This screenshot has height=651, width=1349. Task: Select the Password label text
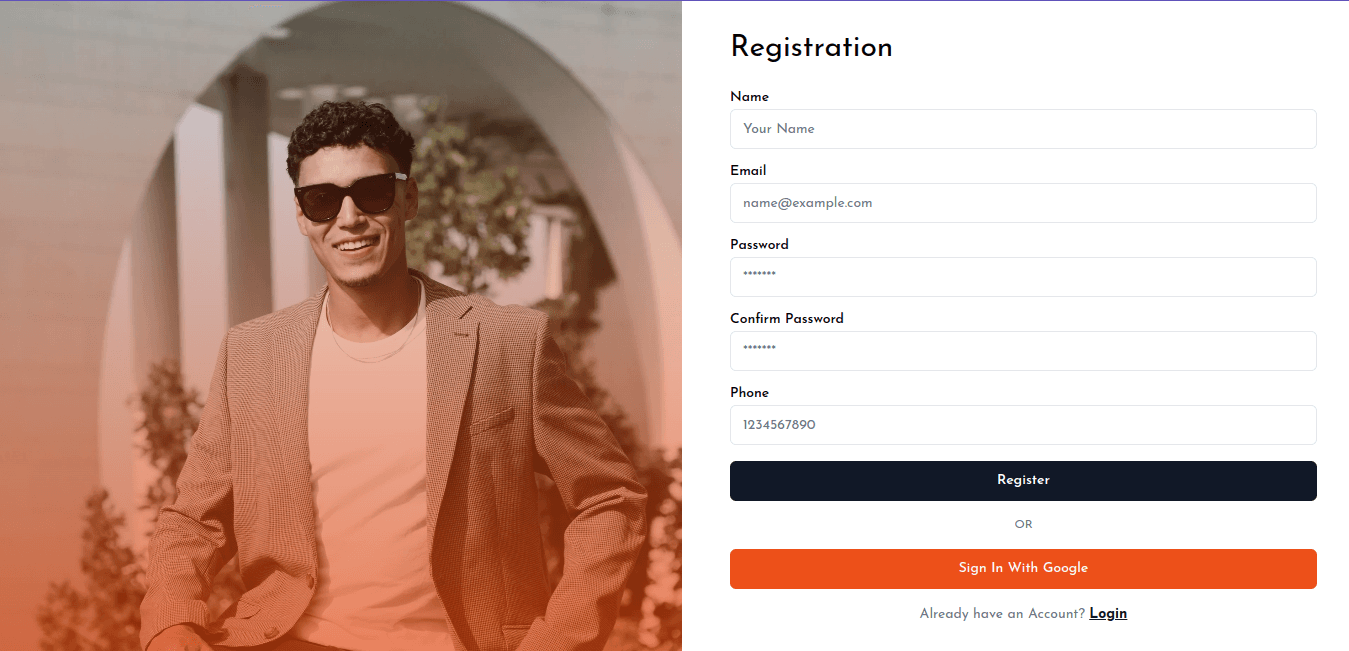coord(759,245)
